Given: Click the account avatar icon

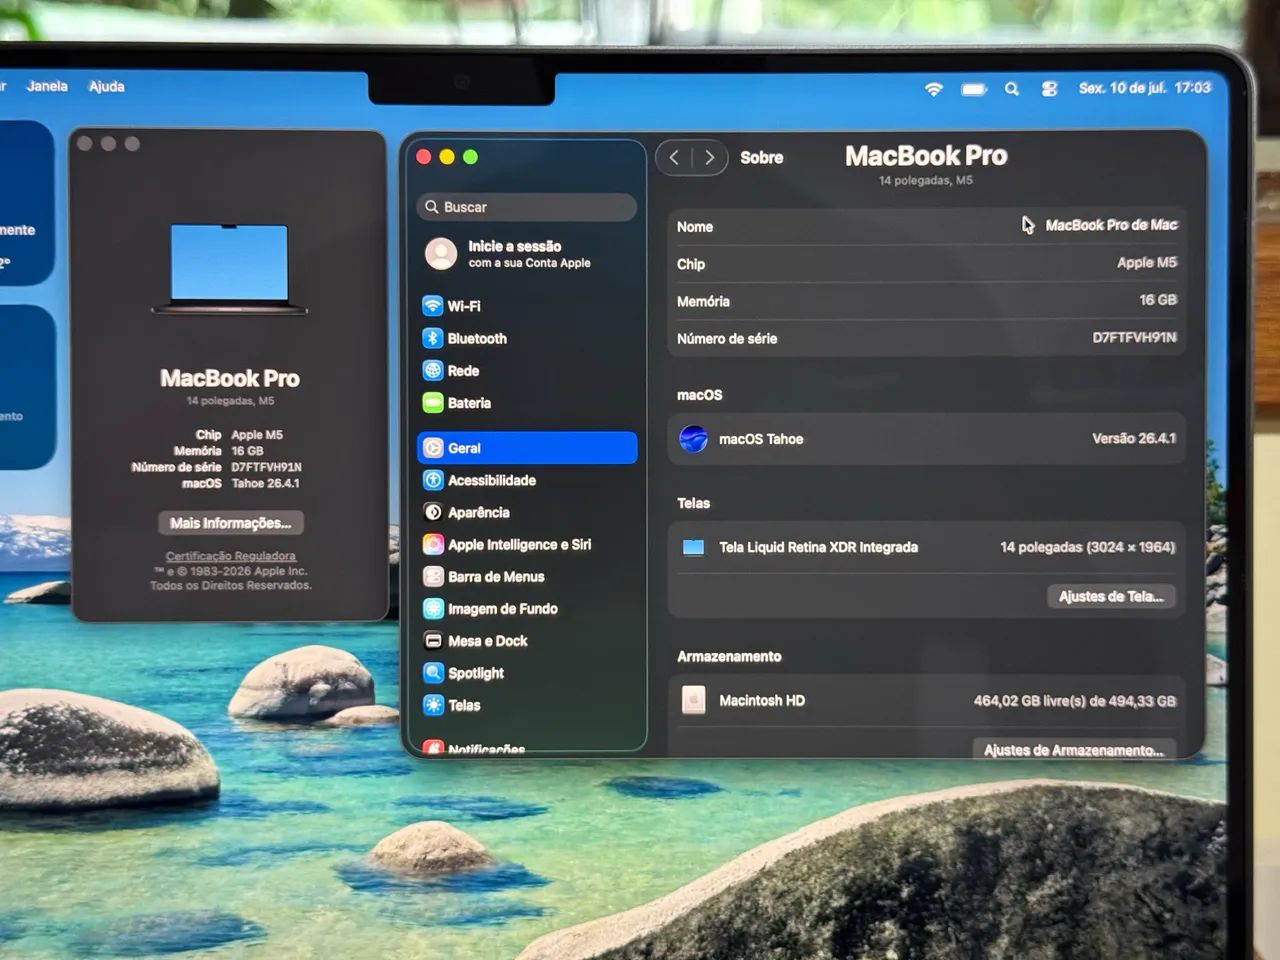Looking at the screenshot, I should 441,254.
